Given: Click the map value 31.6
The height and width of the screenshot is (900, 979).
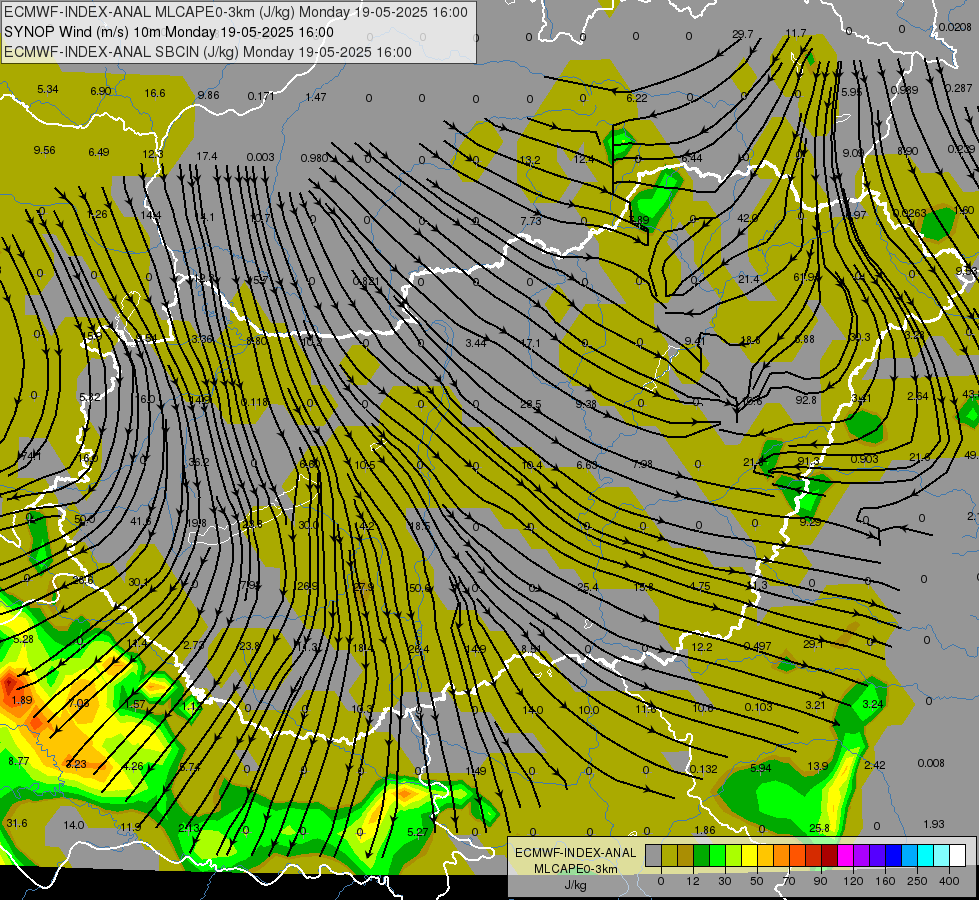Looking at the screenshot, I should tap(17, 823).
